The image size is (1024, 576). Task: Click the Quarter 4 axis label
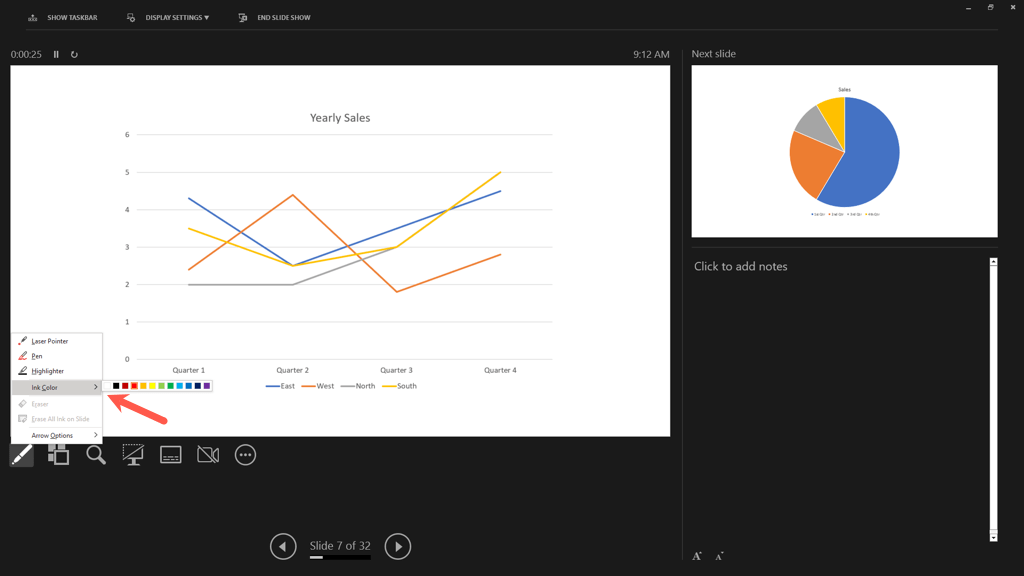point(500,370)
